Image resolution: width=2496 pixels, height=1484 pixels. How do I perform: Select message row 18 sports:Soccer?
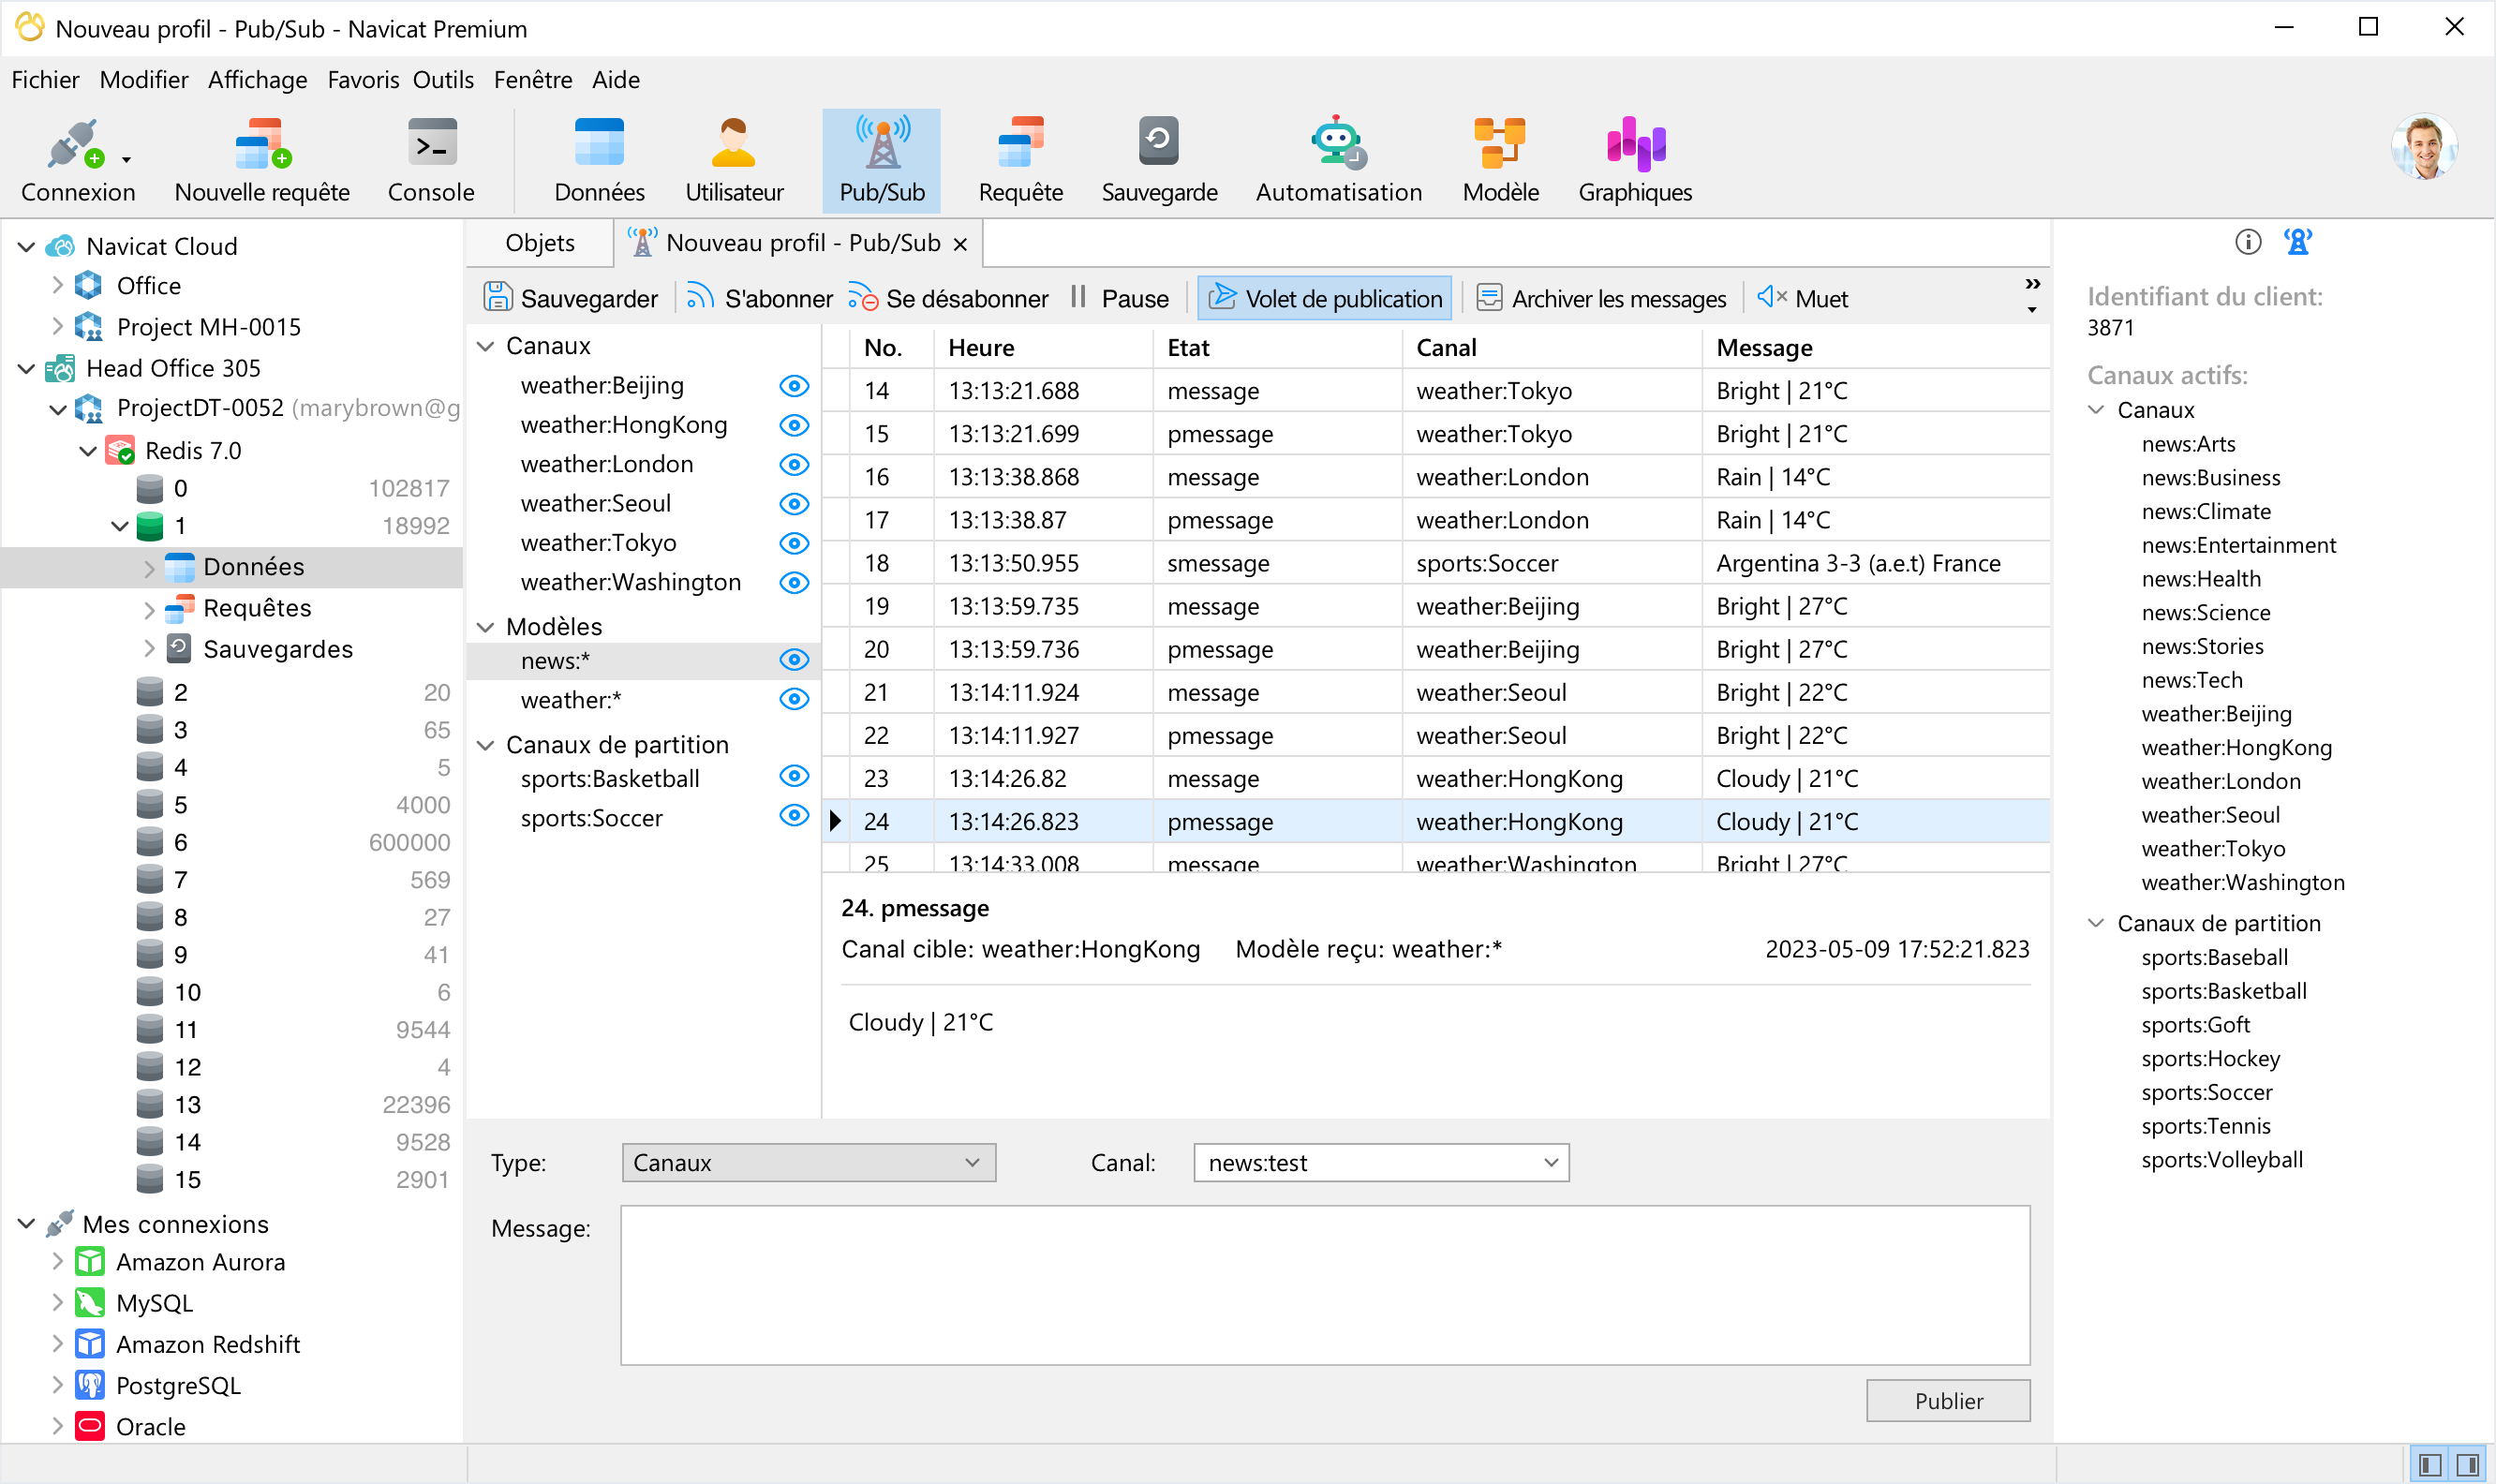[x=1436, y=563]
